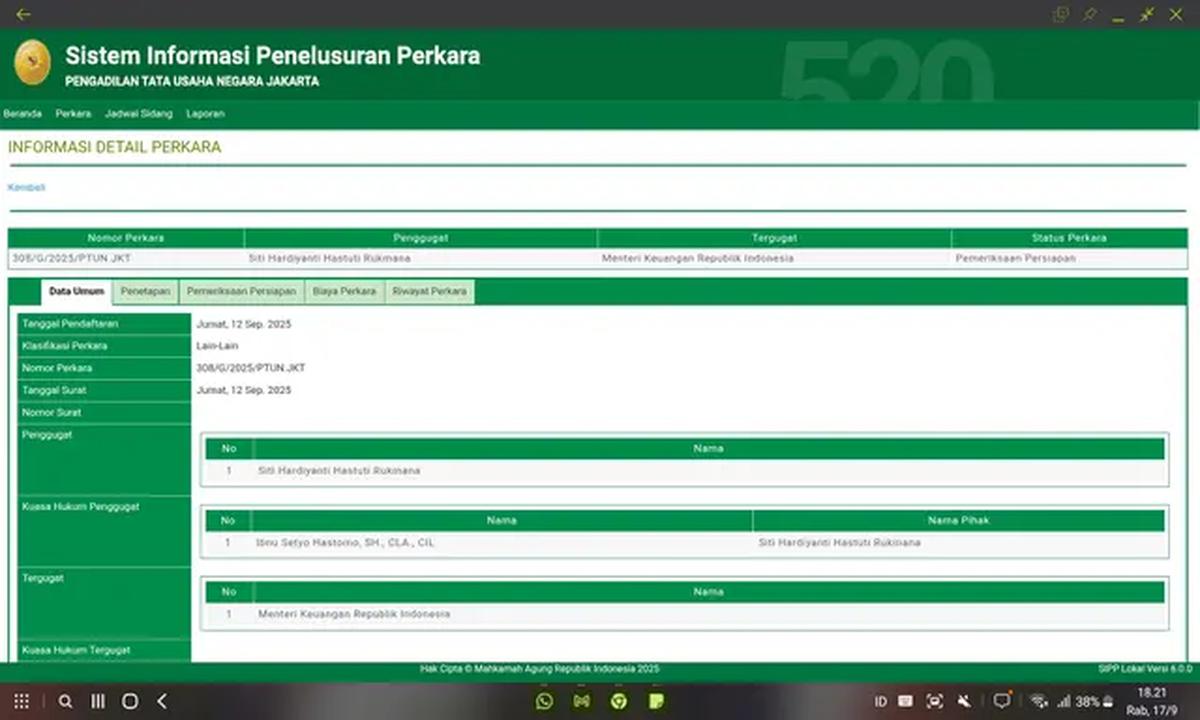Click Menteri Keuangan in Tergugat table
Image resolution: width=1200 pixels, height=720 pixels.
353,614
